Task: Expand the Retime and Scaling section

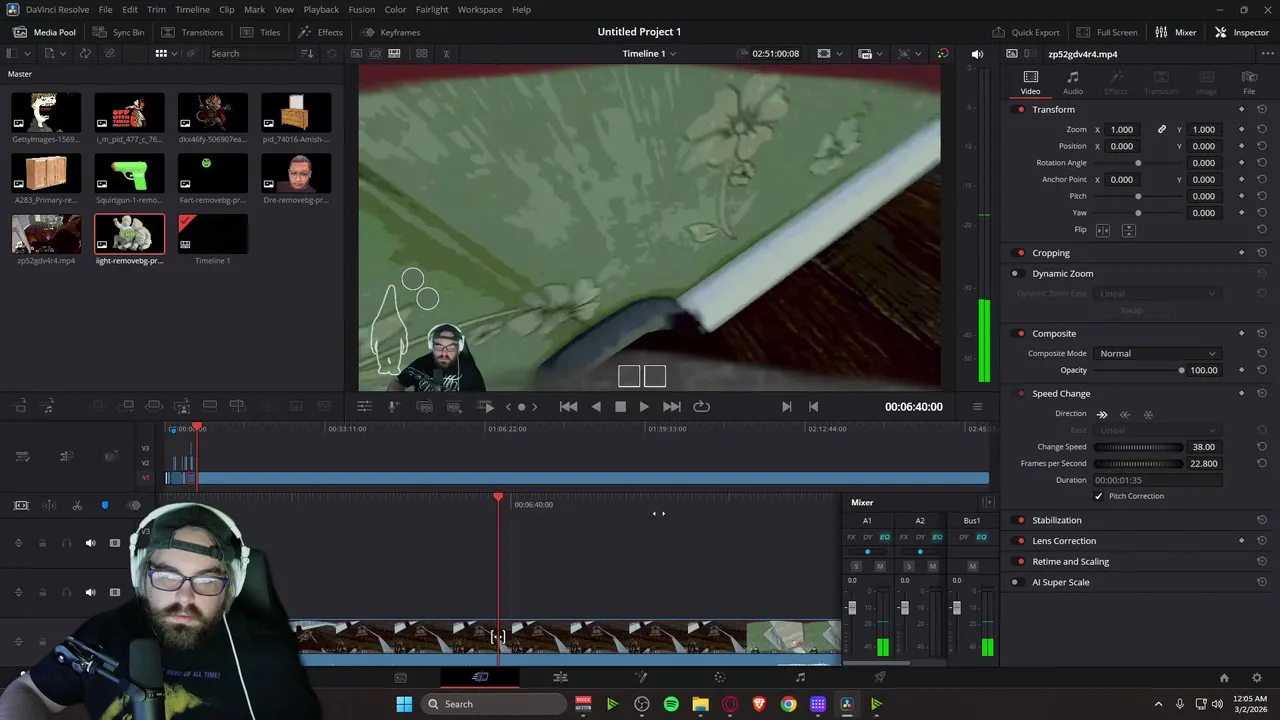Action: click(x=1070, y=561)
